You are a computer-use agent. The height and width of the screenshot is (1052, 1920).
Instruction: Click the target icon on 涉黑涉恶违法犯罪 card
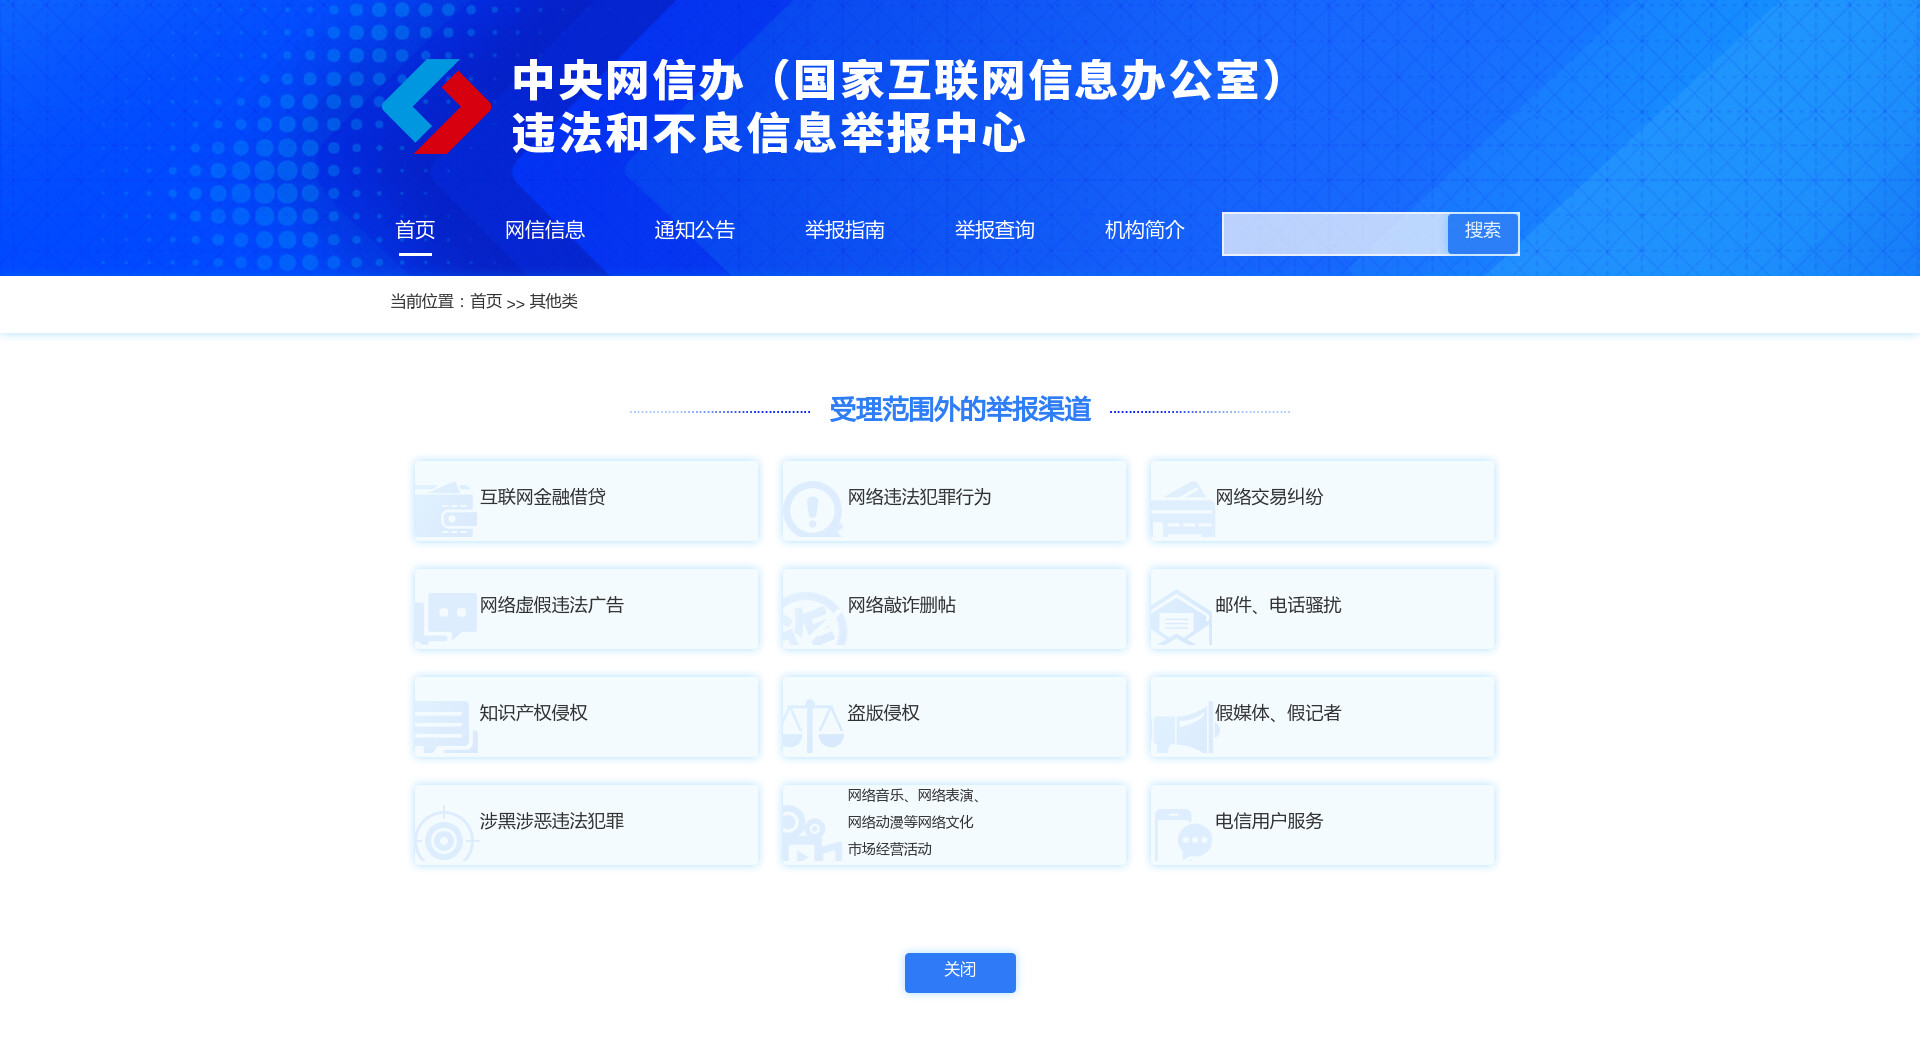pos(446,834)
